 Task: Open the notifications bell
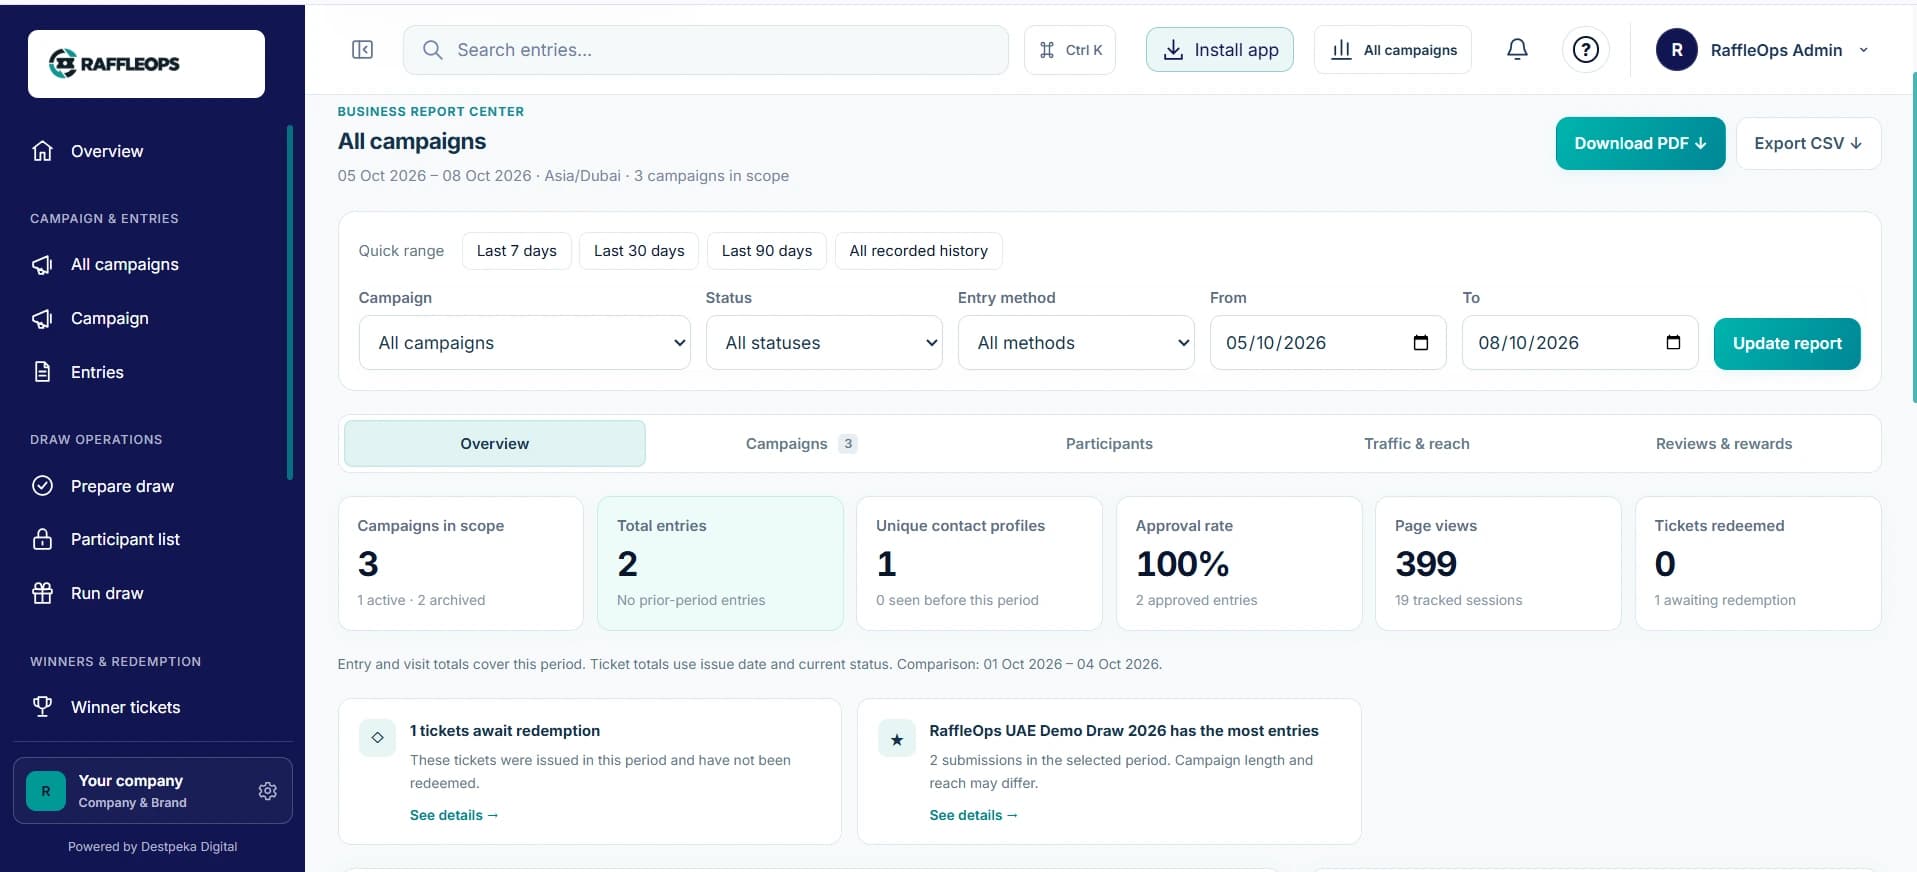[1517, 49]
